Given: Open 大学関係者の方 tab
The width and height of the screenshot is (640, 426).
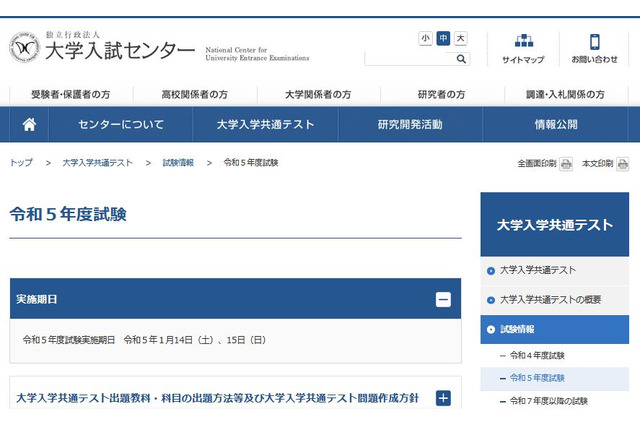Looking at the screenshot, I should (x=318, y=95).
